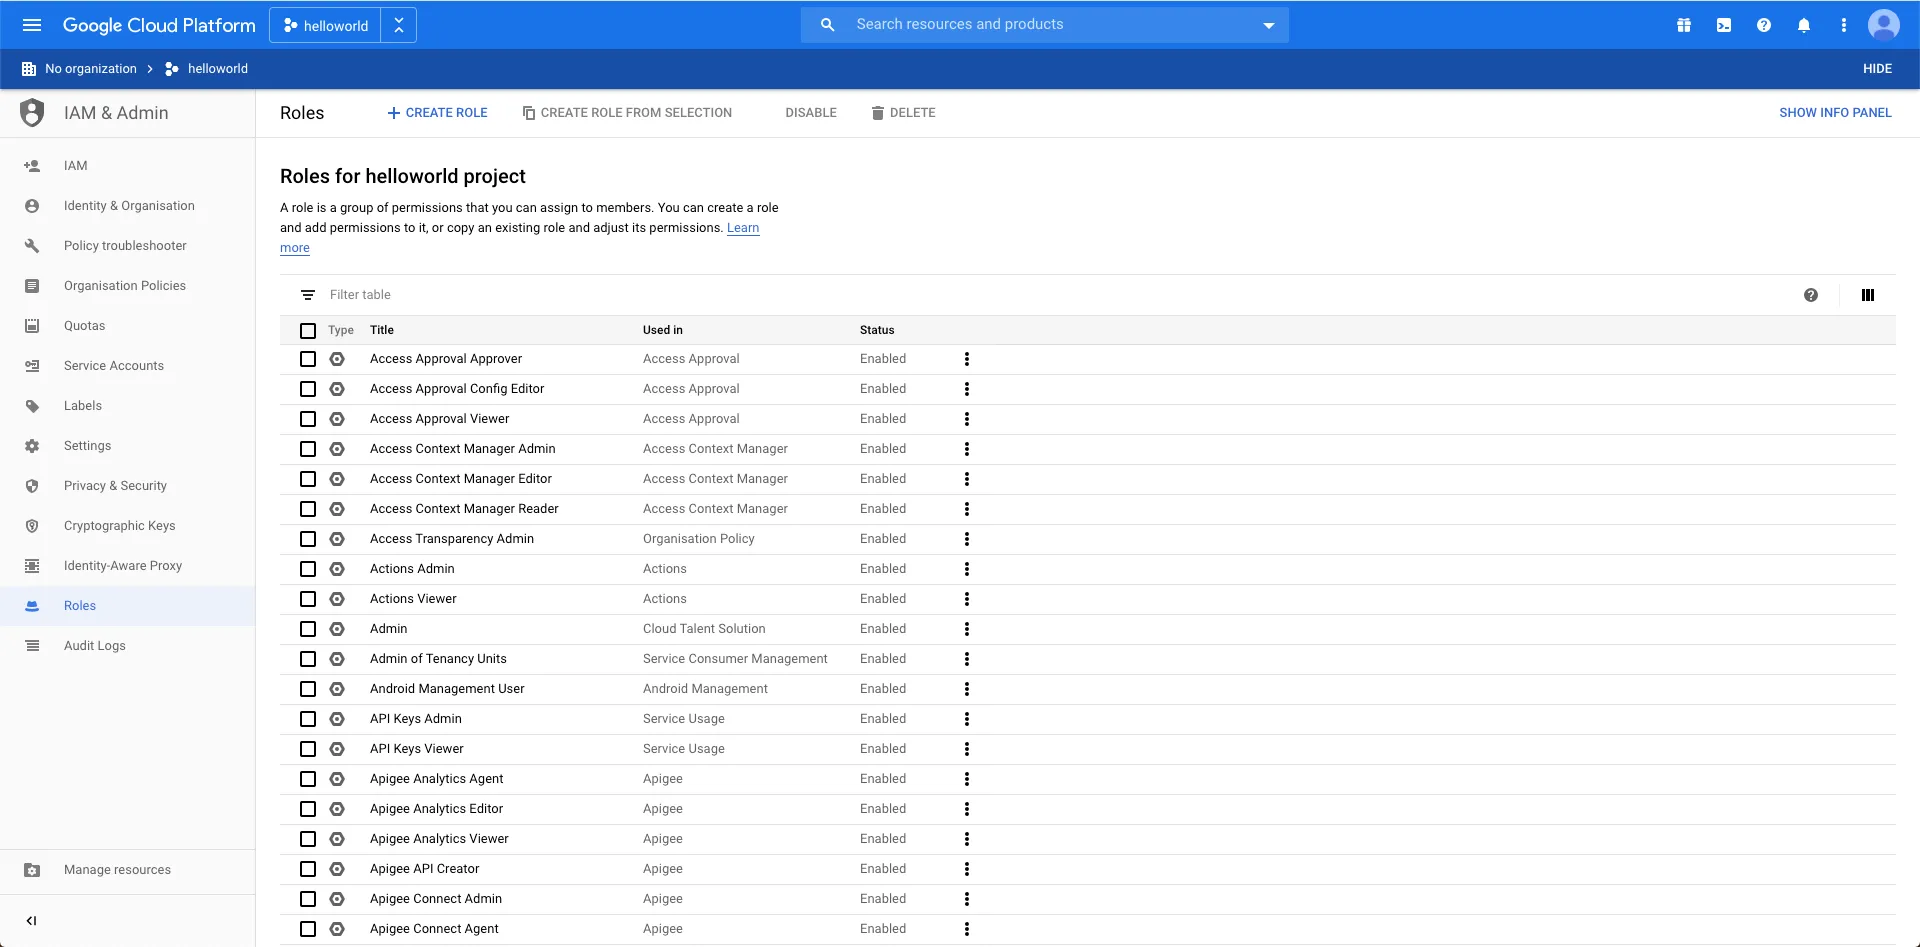The width and height of the screenshot is (1920, 947).
Task: Open help question mark in top bar
Action: 1764,25
